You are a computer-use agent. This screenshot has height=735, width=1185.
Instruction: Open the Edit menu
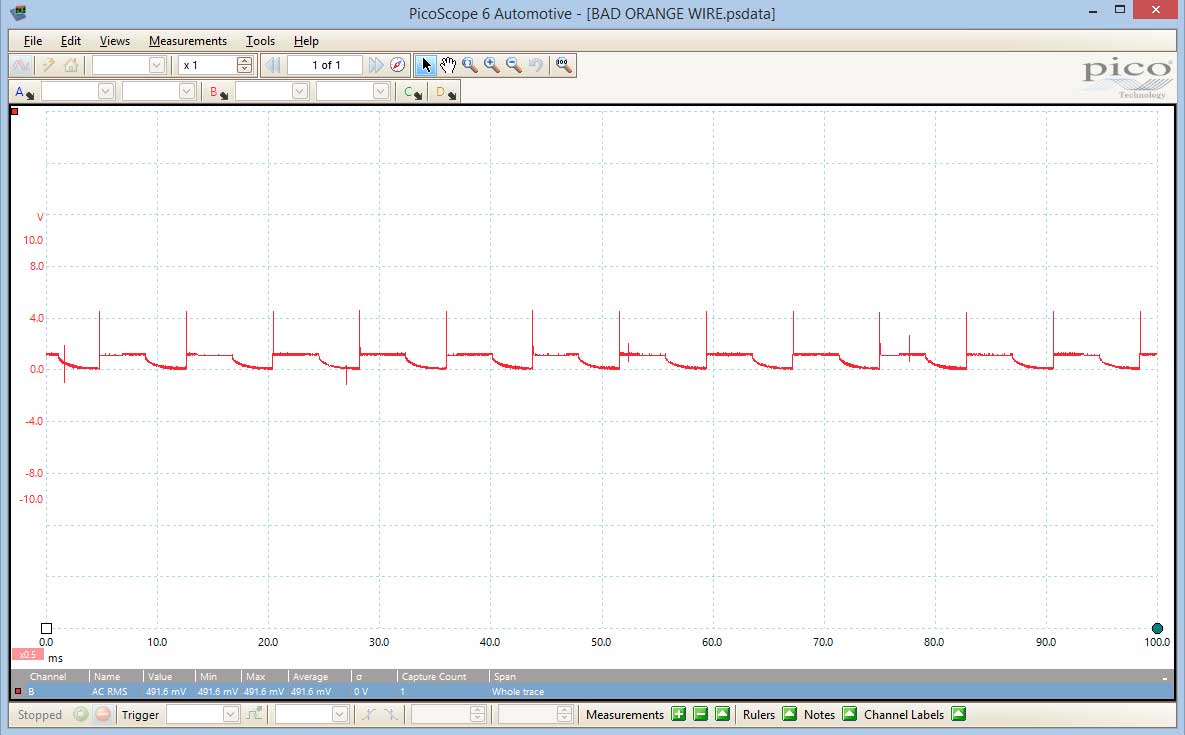click(70, 41)
